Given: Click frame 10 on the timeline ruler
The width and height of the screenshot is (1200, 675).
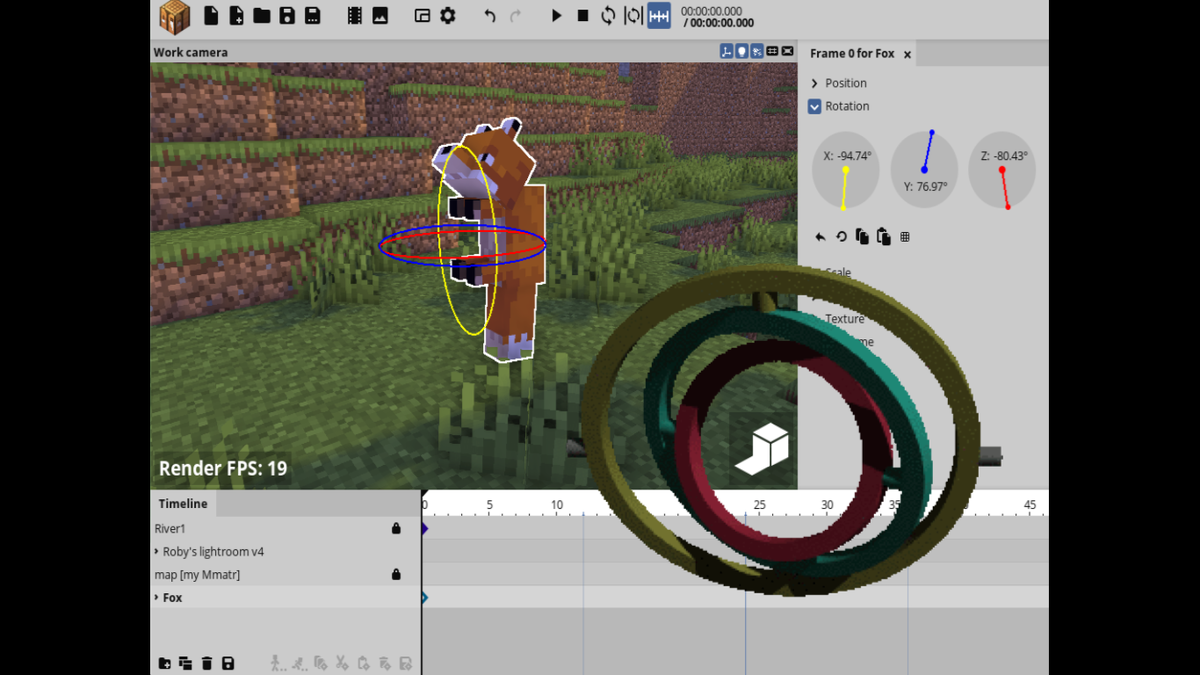Looking at the screenshot, I should (557, 504).
